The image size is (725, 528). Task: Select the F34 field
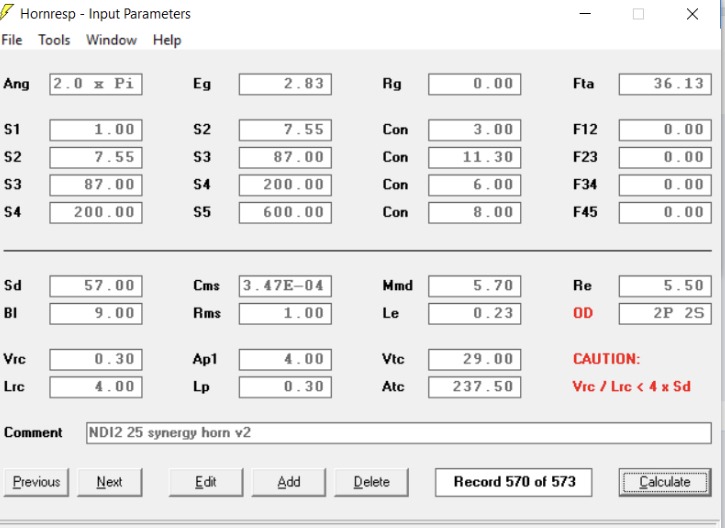tap(665, 185)
